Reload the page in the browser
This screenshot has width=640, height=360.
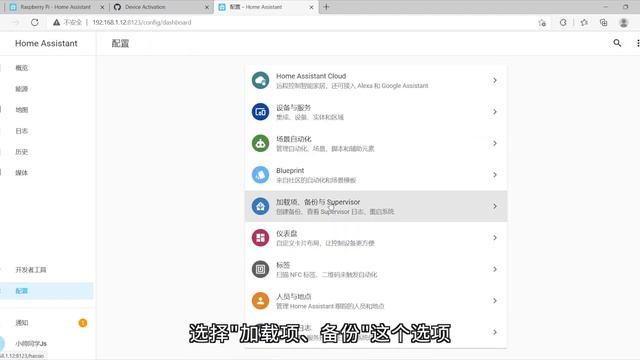point(35,22)
